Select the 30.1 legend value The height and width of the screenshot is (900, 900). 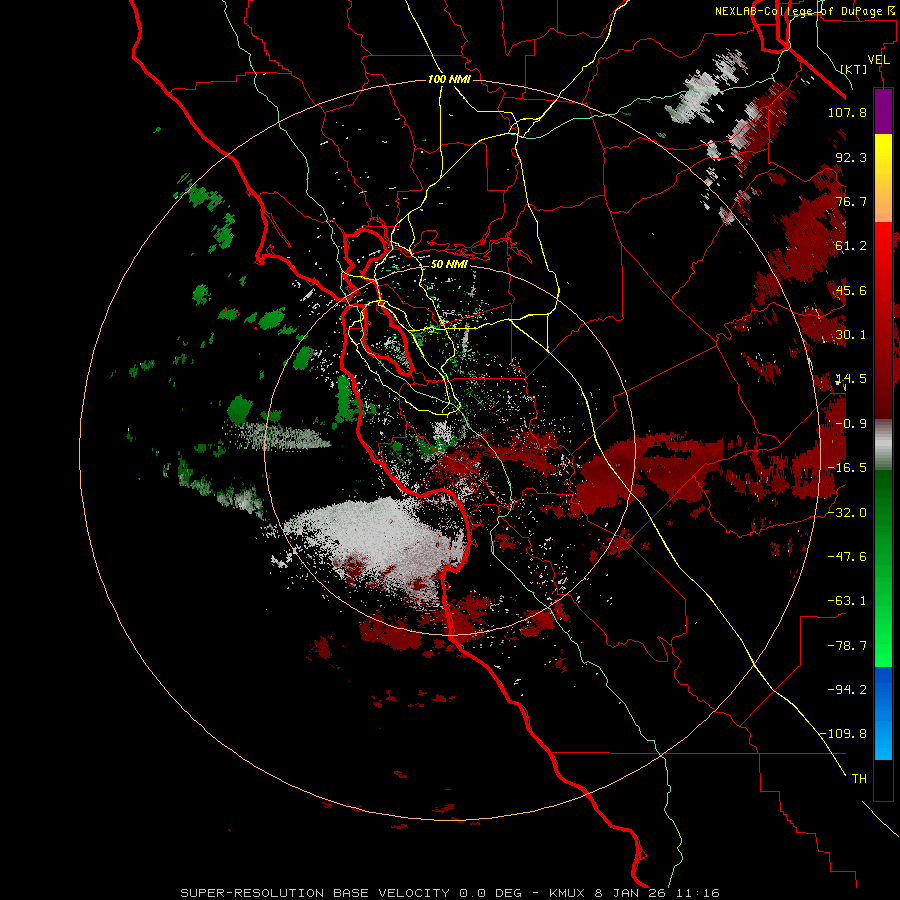[851, 335]
